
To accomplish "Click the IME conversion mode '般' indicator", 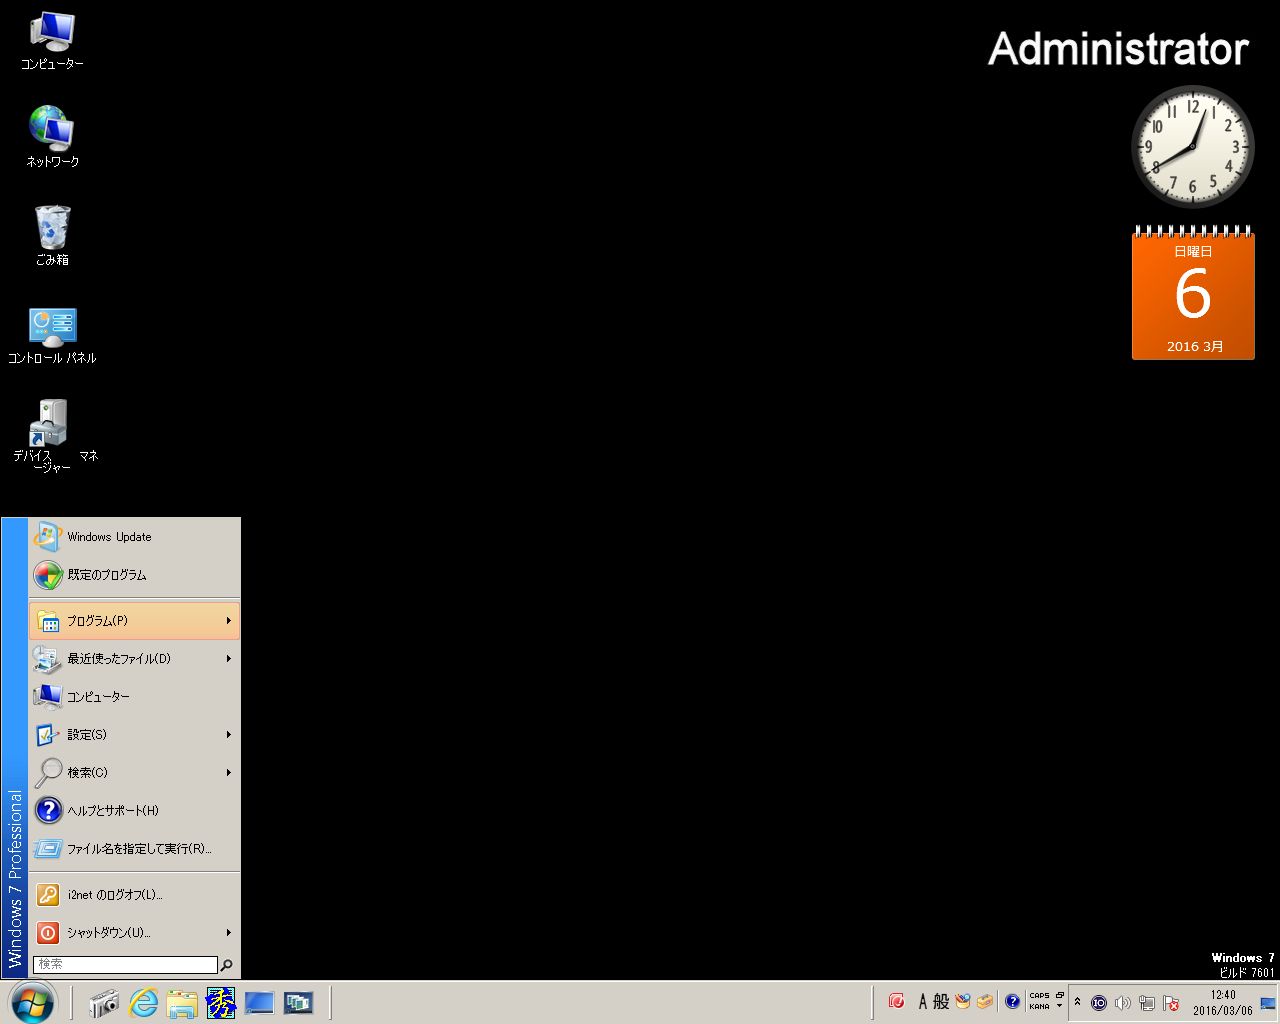I will point(941,1001).
